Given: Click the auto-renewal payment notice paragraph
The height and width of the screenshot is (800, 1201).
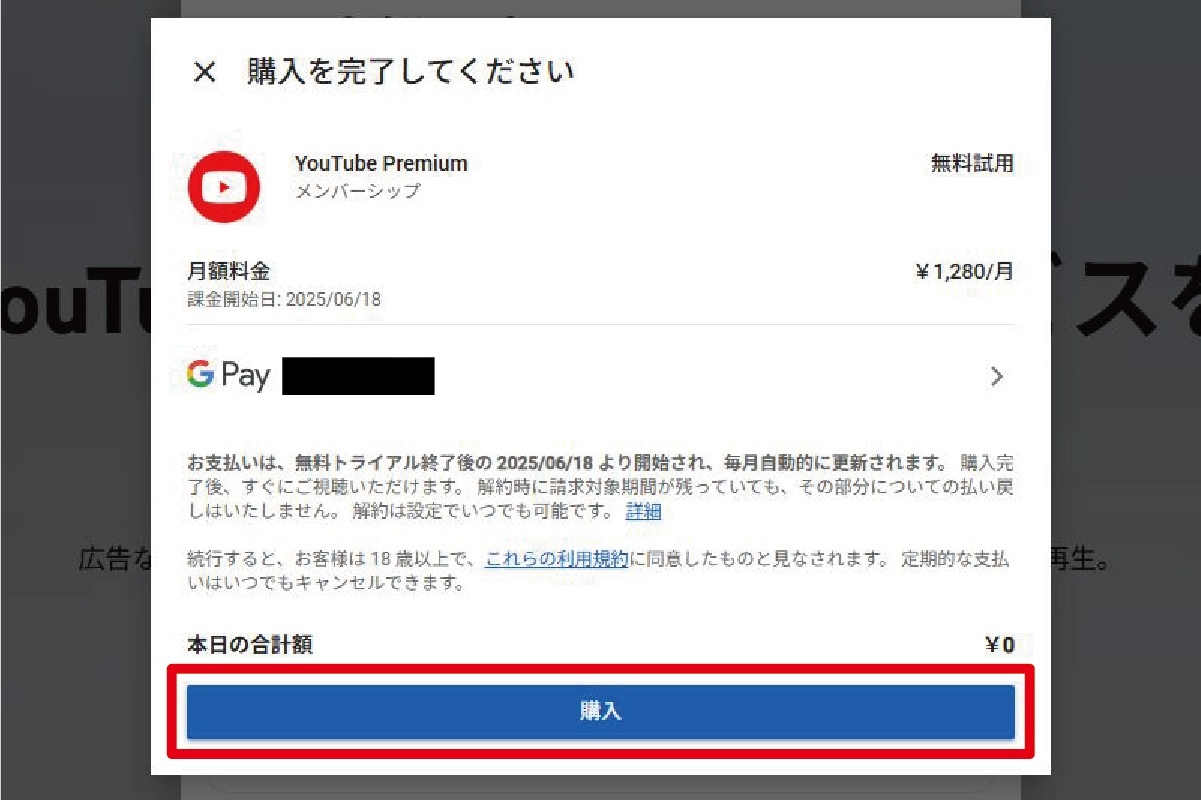Looking at the screenshot, I should tap(600, 488).
